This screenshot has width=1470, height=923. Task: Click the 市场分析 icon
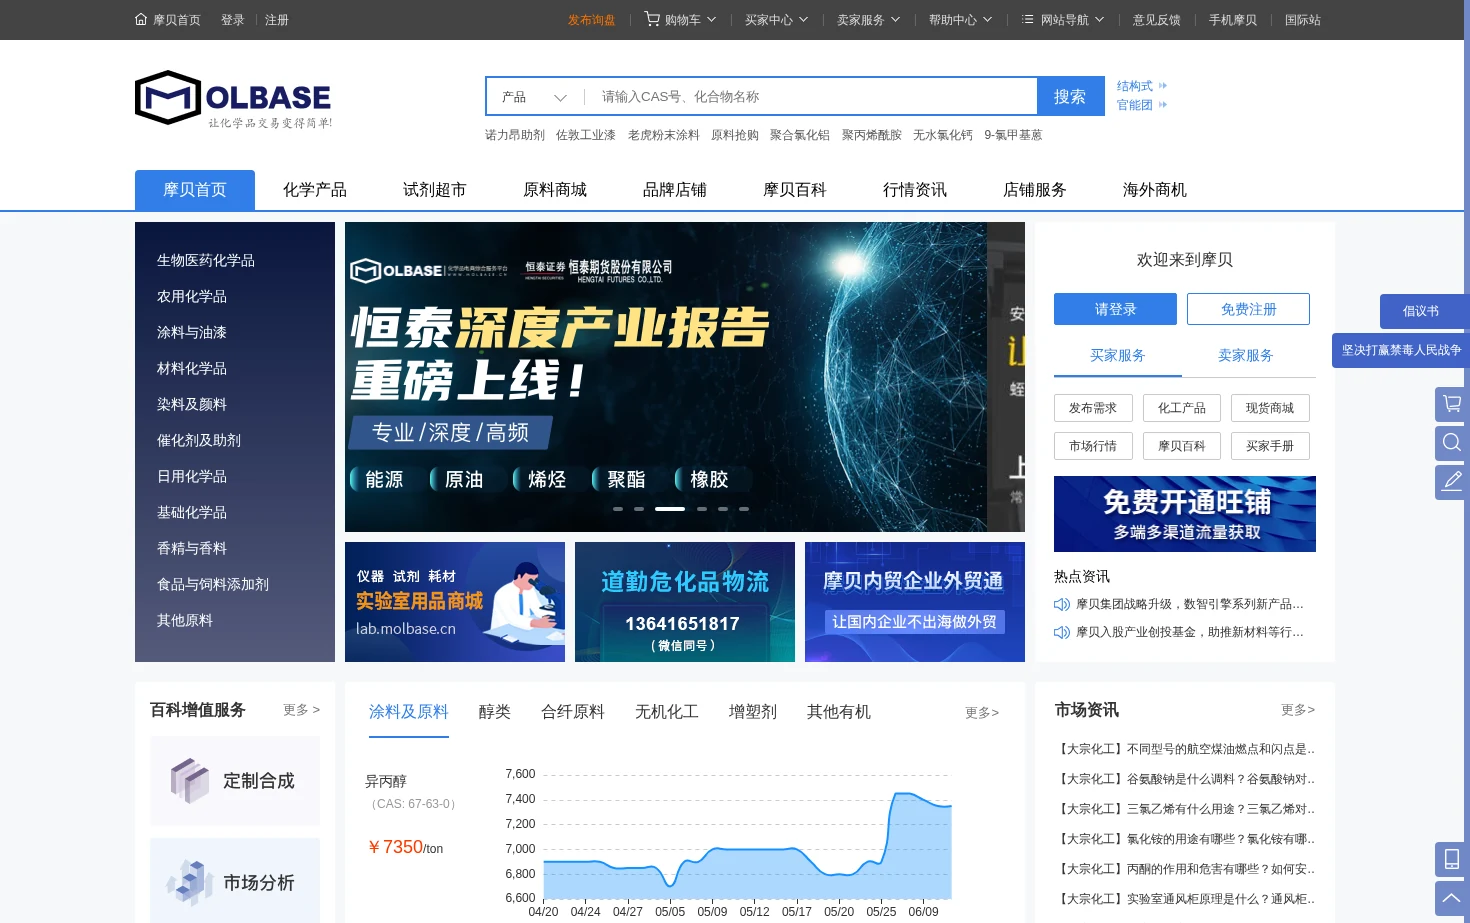tap(189, 882)
